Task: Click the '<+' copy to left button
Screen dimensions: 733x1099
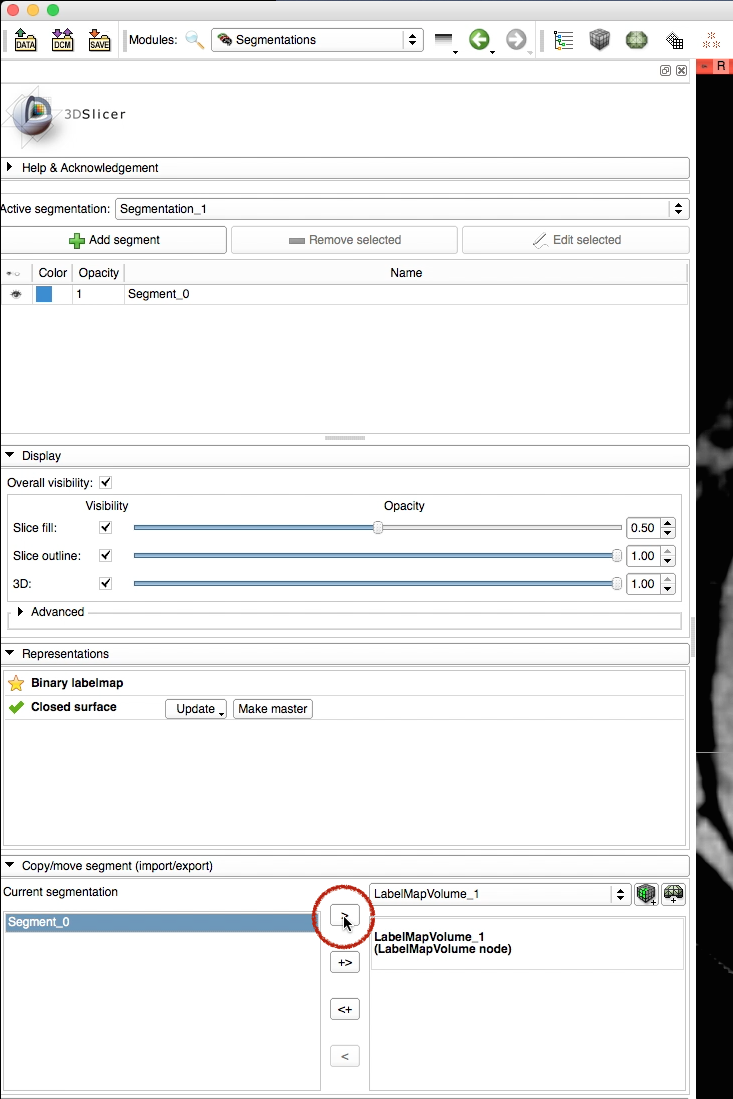Action: (x=345, y=1009)
